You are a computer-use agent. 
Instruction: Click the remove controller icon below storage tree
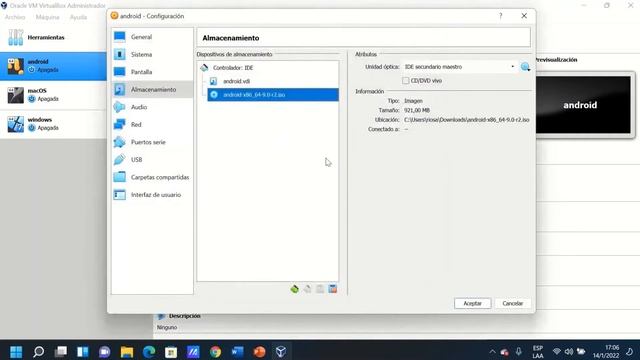click(x=307, y=289)
